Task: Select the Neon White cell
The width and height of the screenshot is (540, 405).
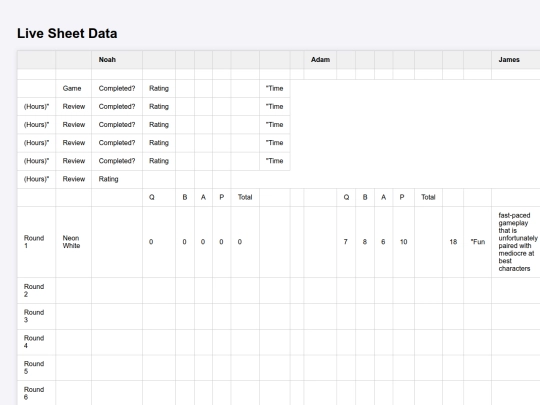Action: pyautogui.click(x=73, y=242)
